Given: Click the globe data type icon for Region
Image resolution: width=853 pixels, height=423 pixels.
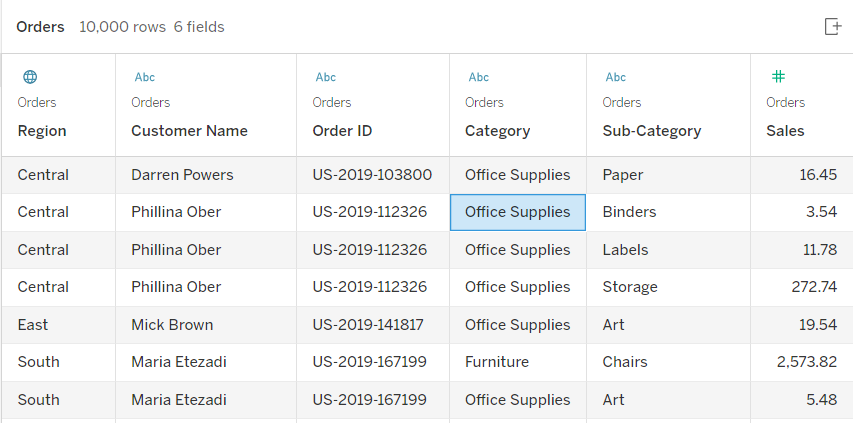Looking at the screenshot, I should (x=30, y=77).
